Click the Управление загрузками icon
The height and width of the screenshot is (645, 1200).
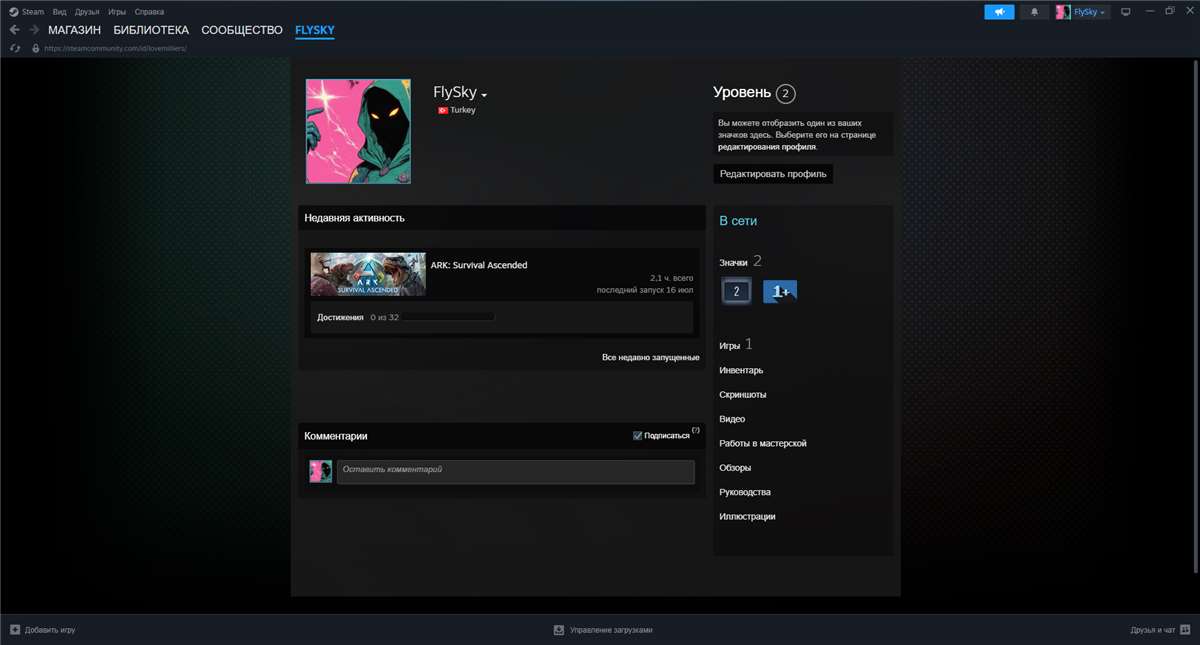559,629
